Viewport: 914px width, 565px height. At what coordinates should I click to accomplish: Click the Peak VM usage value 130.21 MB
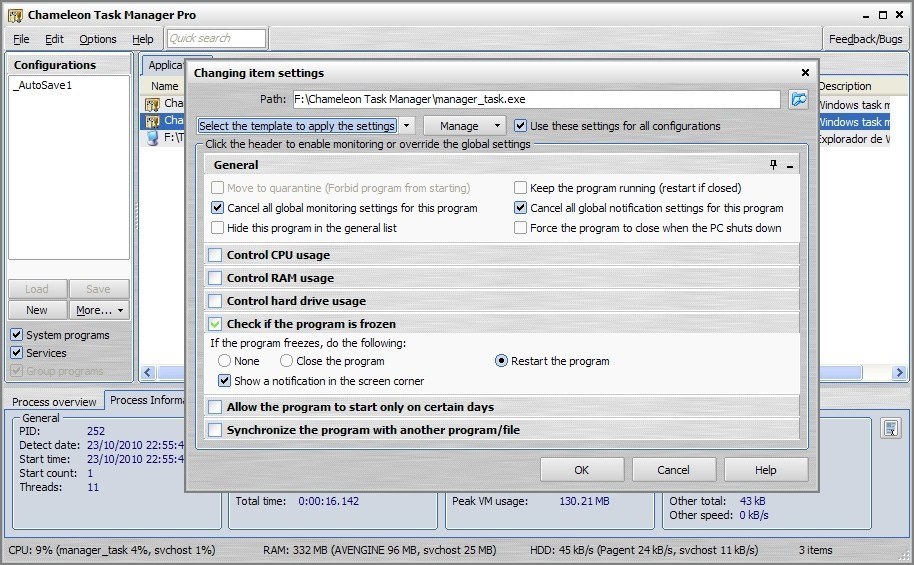tap(584, 501)
